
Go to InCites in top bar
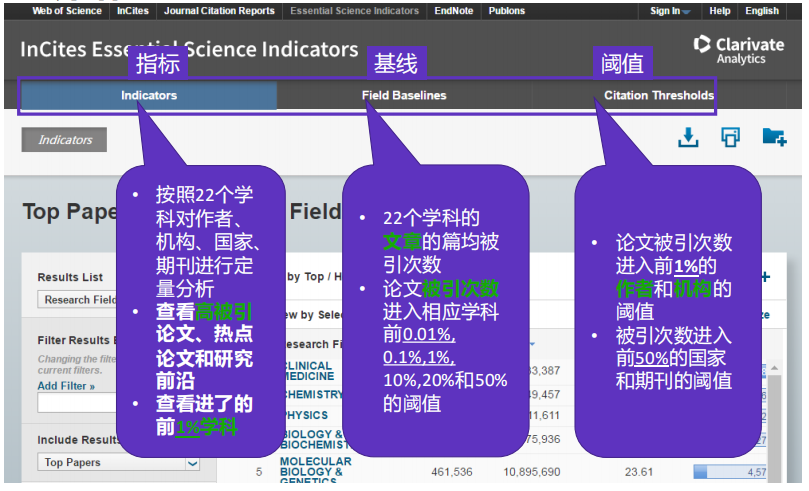[133, 11]
